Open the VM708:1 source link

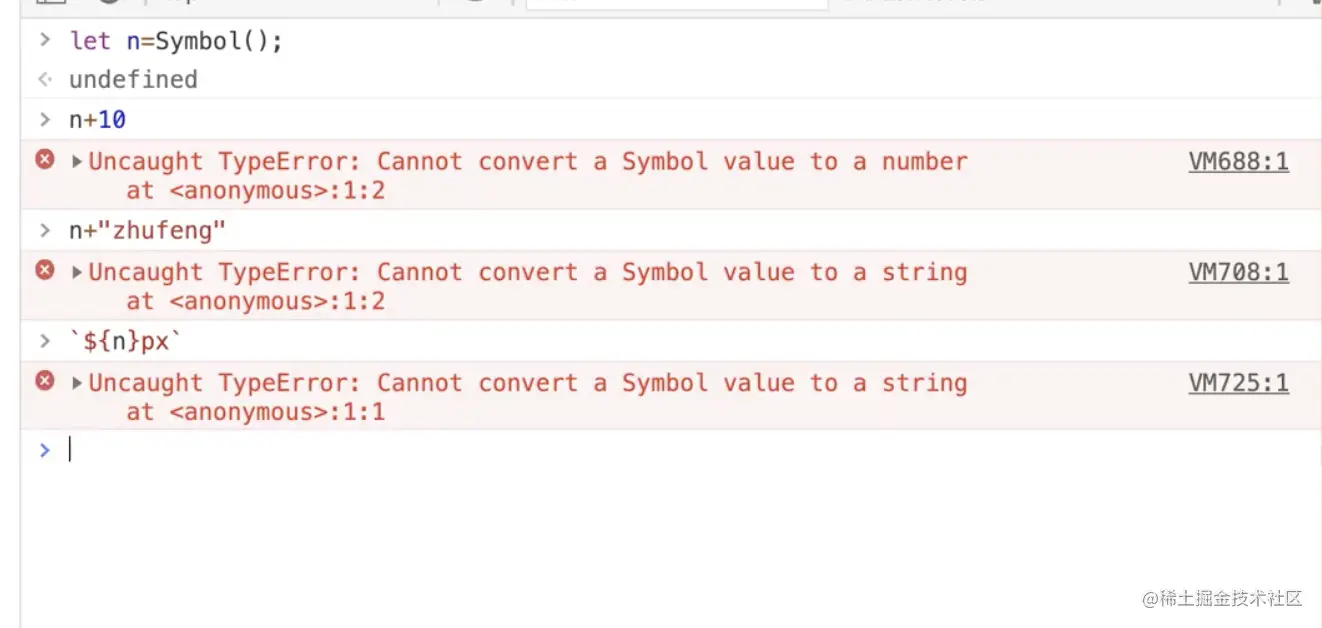point(1238,272)
